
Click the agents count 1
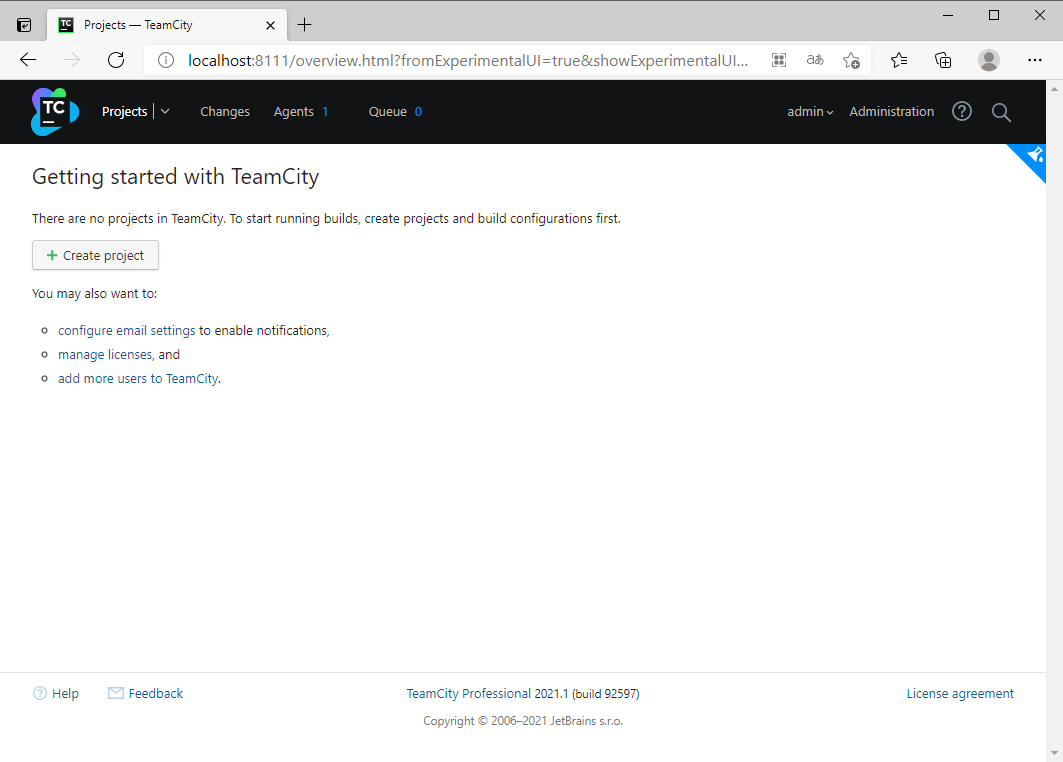pos(325,112)
